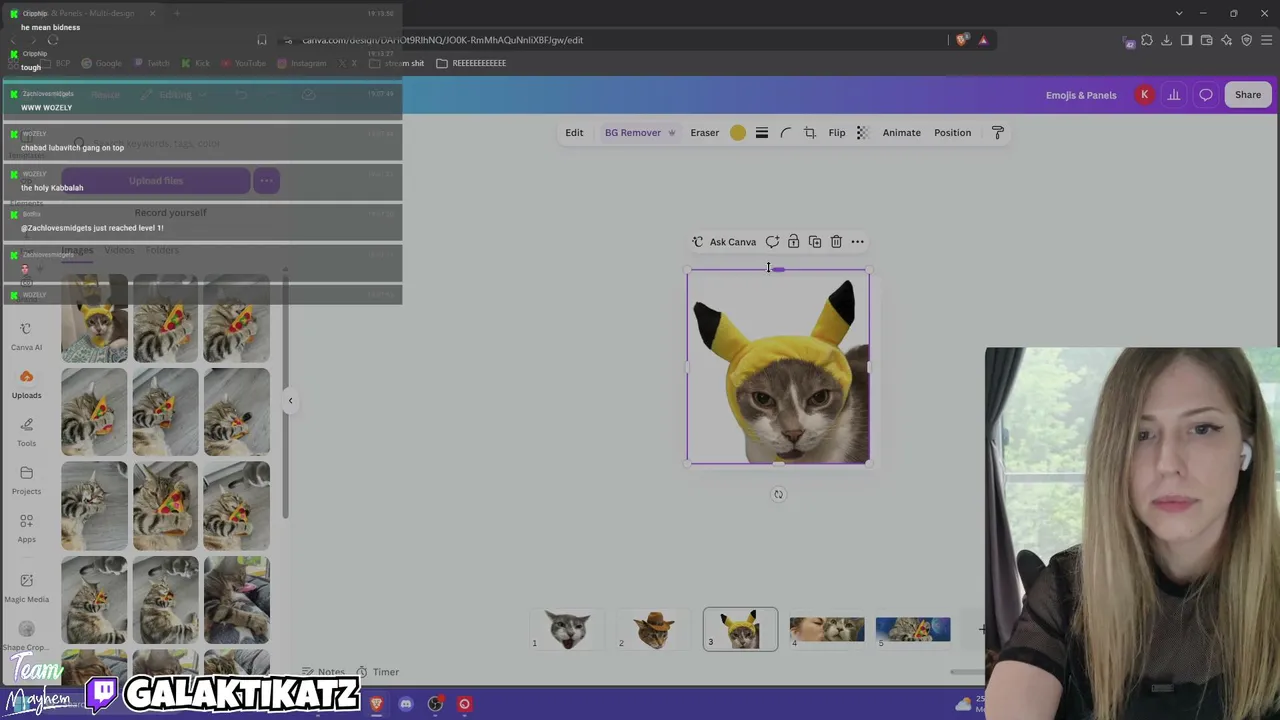Open the Edit image option
The width and height of the screenshot is (1280, 720).
pos(574,133)
